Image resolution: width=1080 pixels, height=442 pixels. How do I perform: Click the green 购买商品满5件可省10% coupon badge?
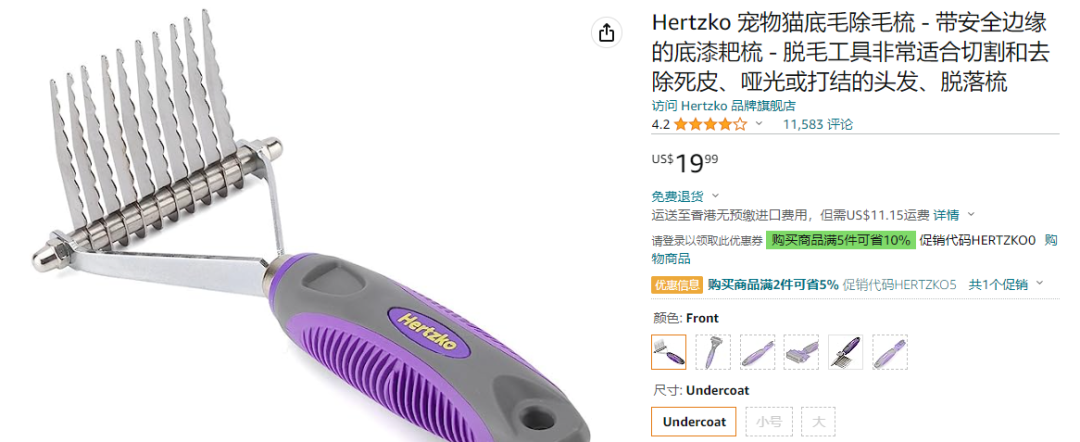point(840,240)
